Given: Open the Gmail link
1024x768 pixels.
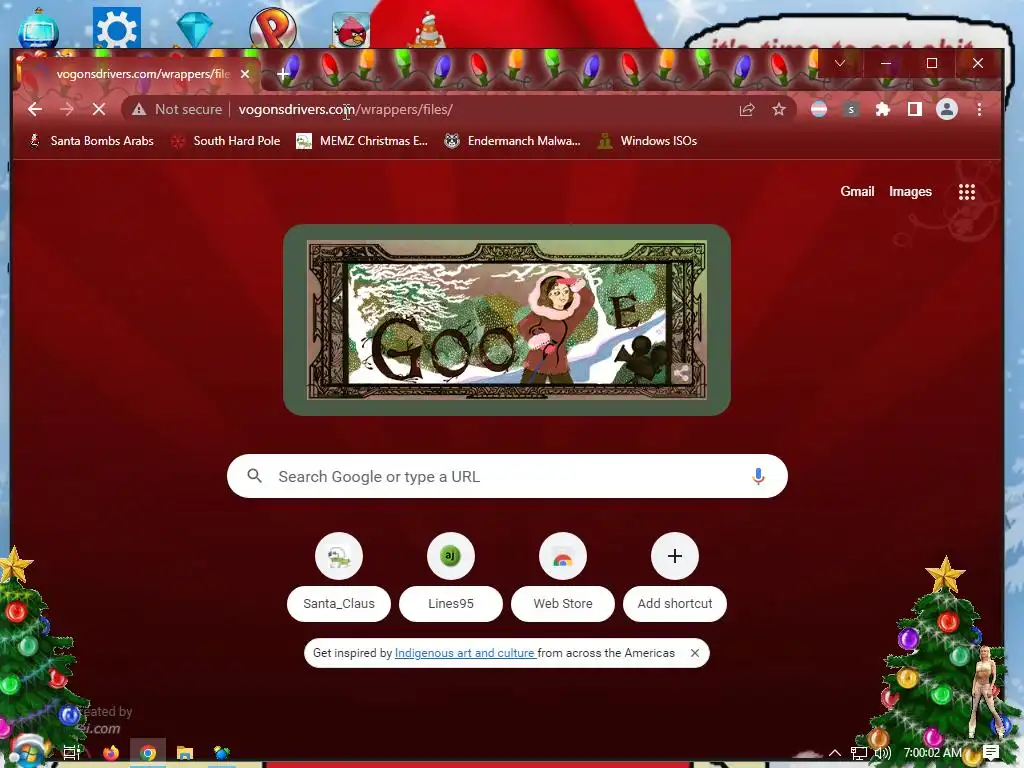Looking at the screenshot, I should (x=857, y=191).
